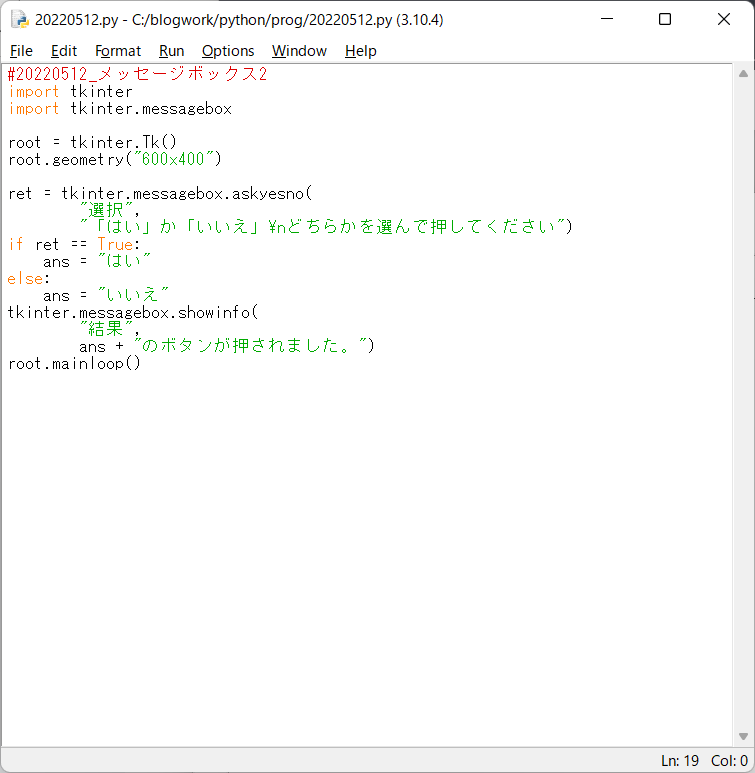This screenshot has height=773, width=755.
Task: Click the showinfo function call line
Action: coord(133,313)
